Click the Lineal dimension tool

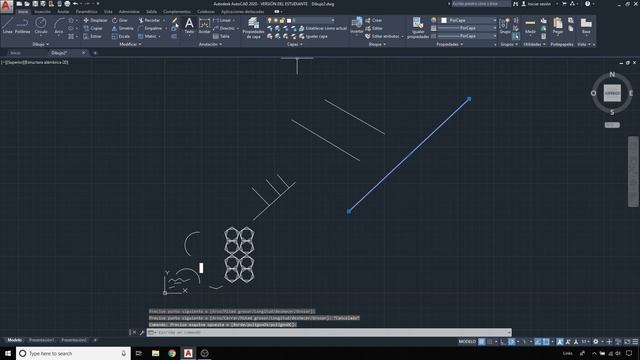[x=222, y=20]
